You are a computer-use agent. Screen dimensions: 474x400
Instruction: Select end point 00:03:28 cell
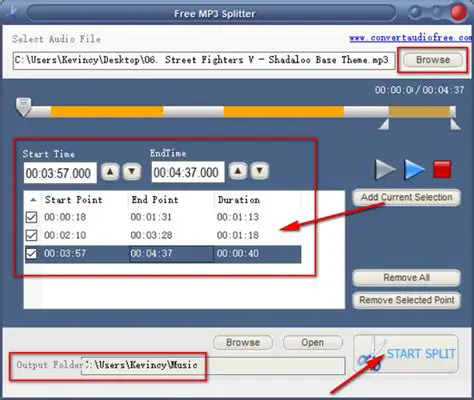(x=151, y=235)
